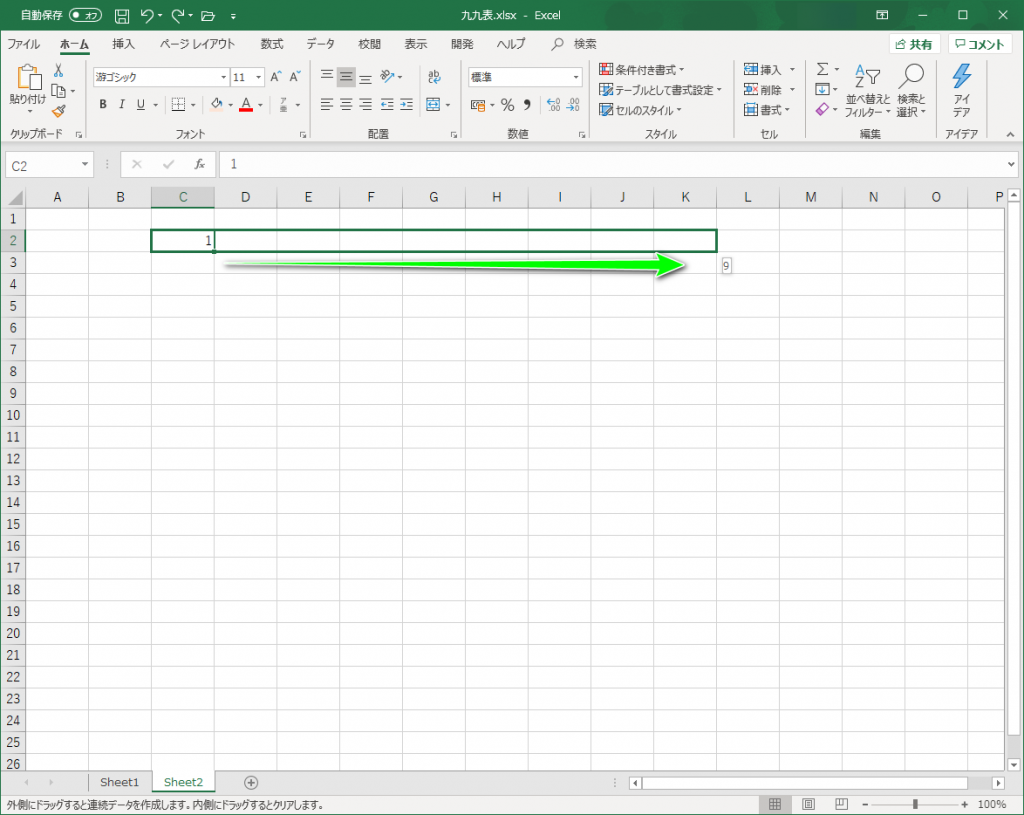This screenshot has height=815, width=1024.
Task: Click the 共有 (Share) button
Action: [x=914, y=44]
